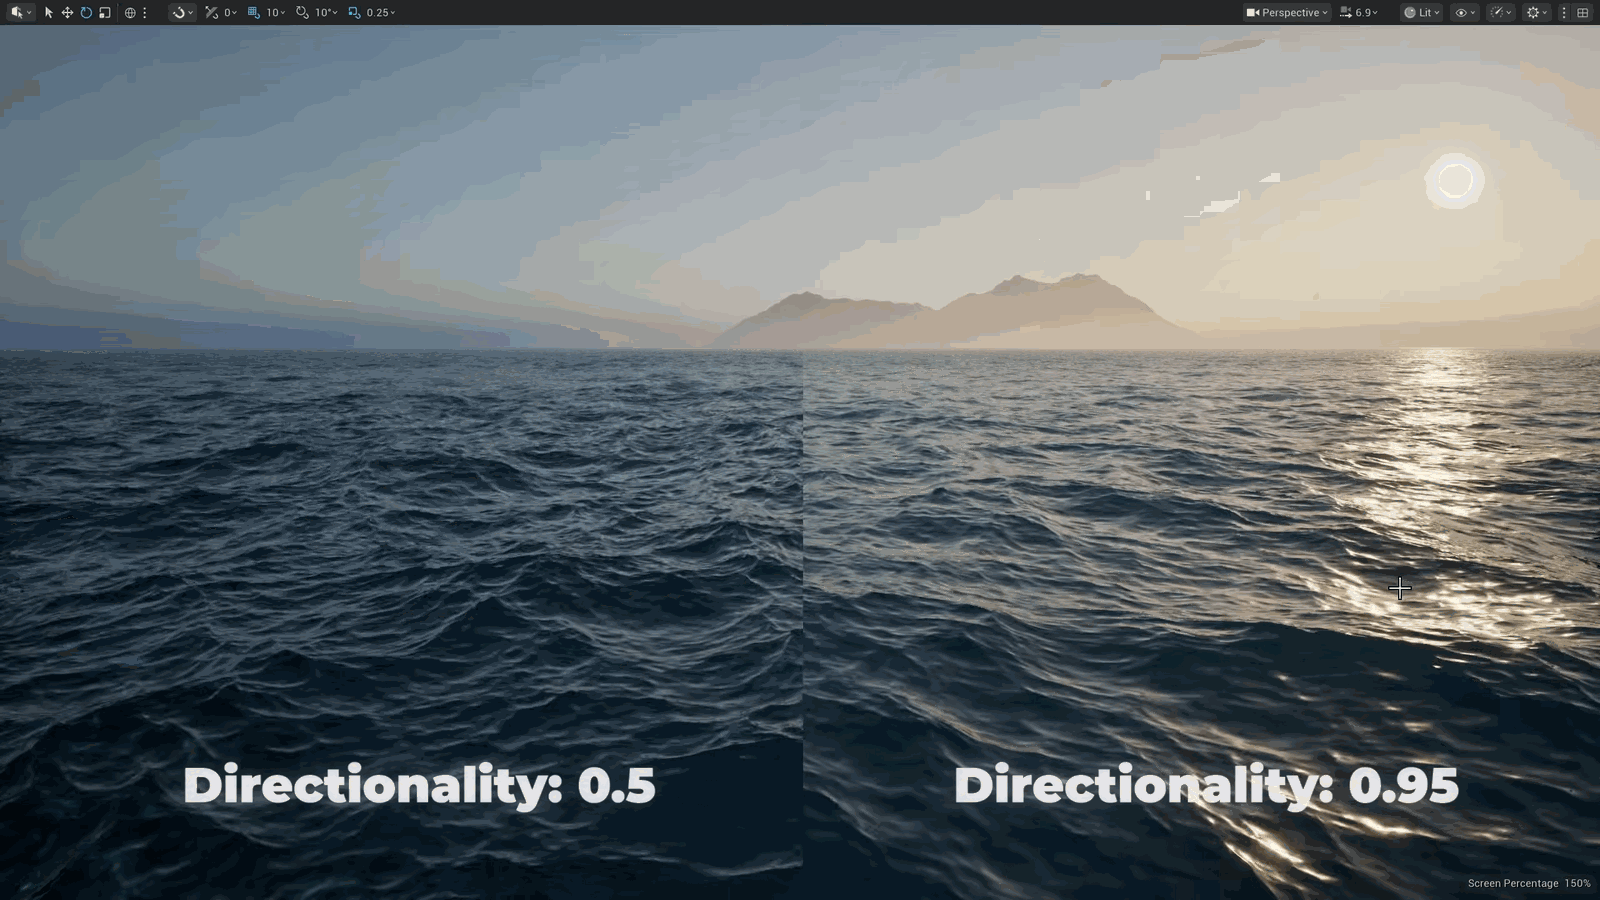Open transform options three-dot menu
Screen dimensions: 1600x900
pos(145,13)
